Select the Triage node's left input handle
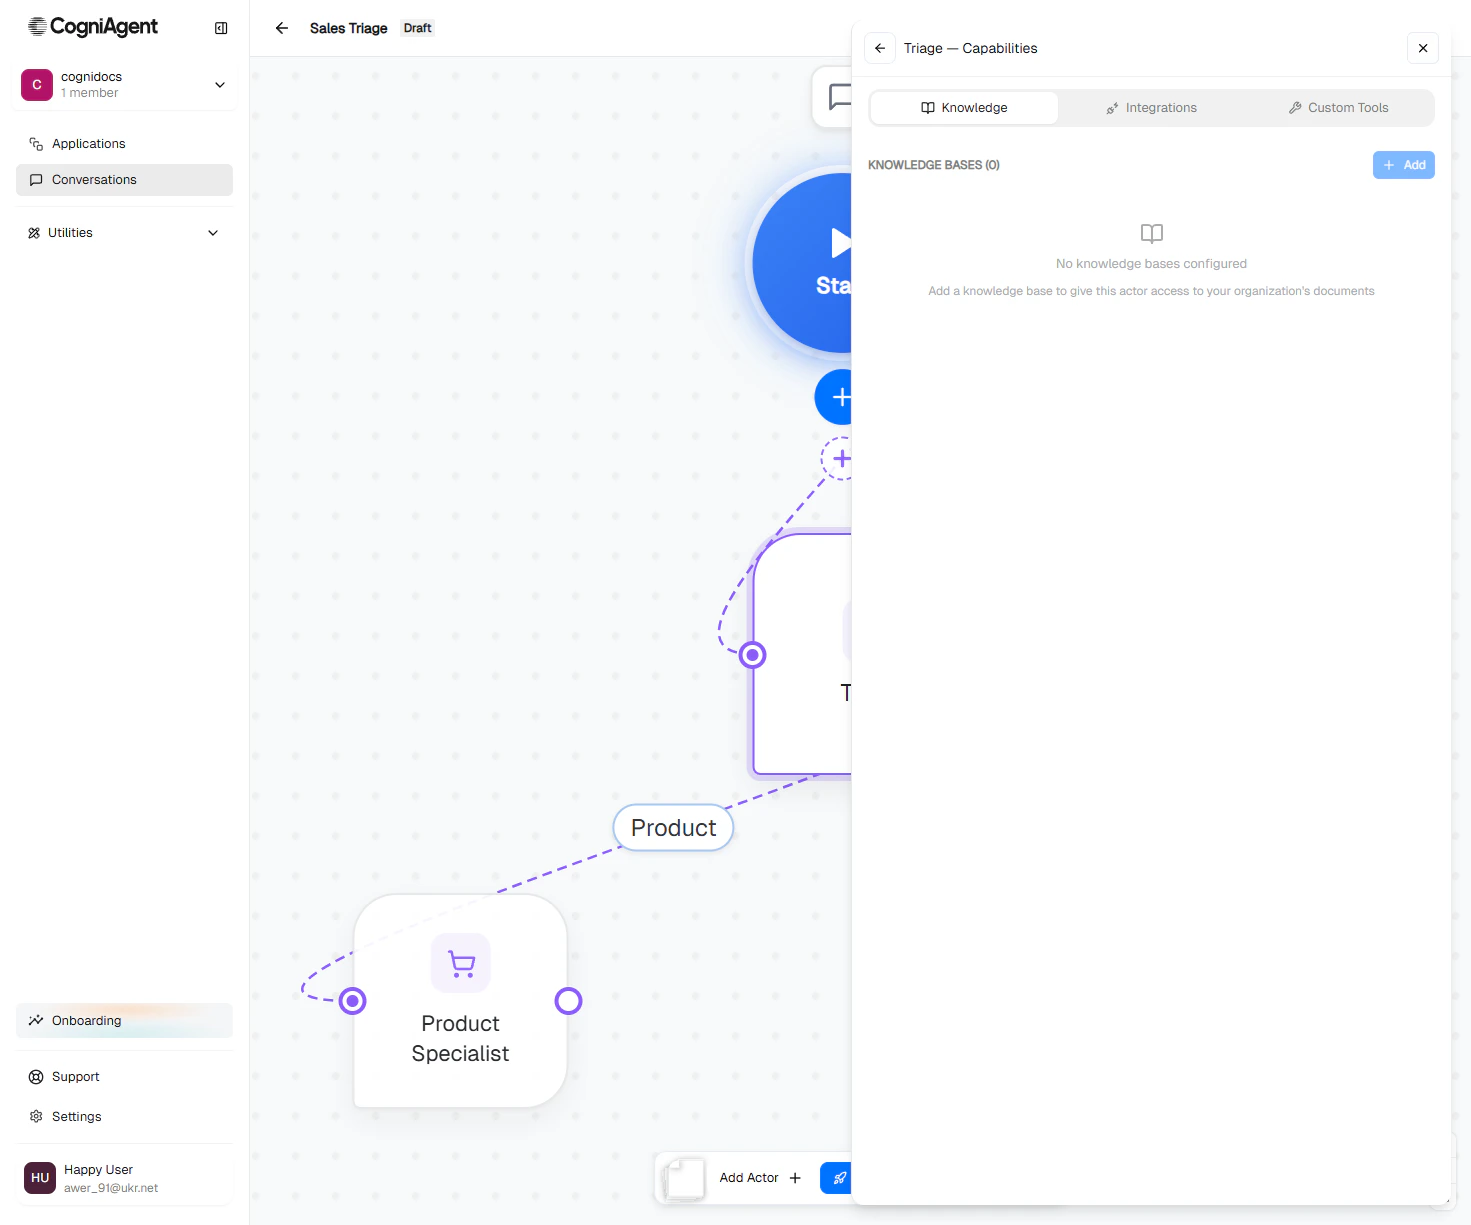Screen dimensions: 1471x1225 click(x=753, y=655)
